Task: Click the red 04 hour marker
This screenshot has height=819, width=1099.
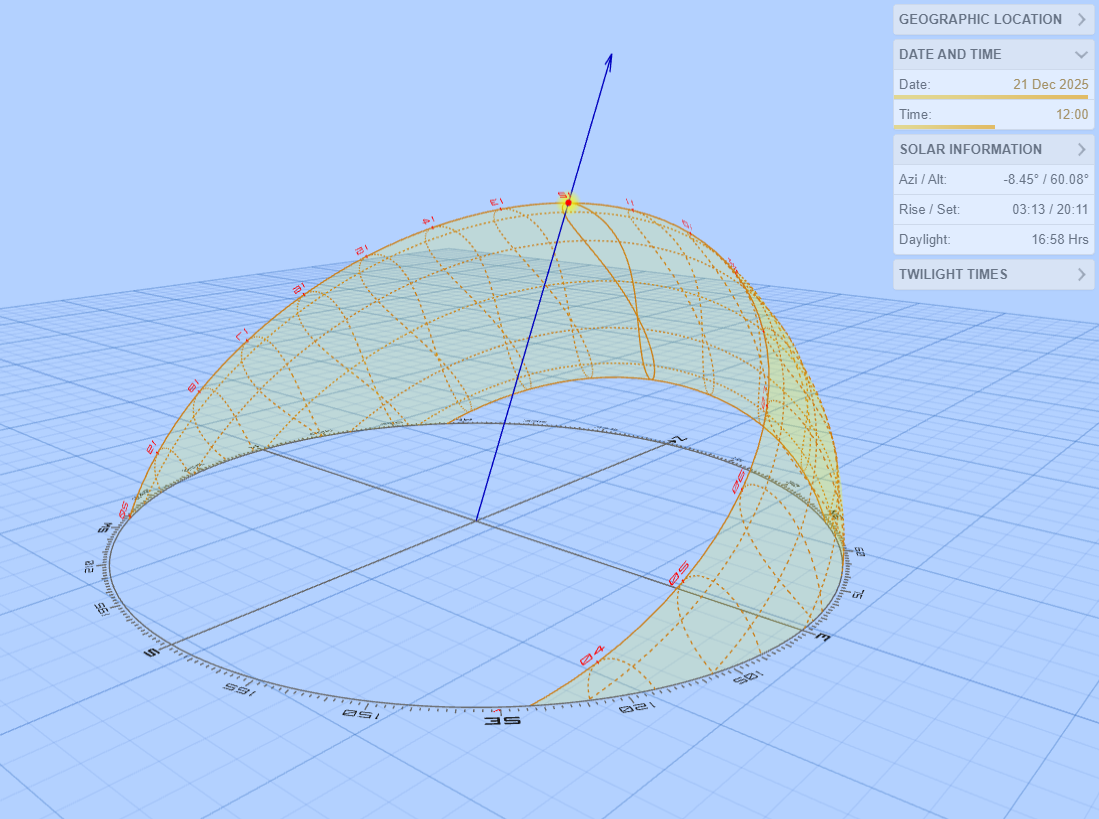Action: tap(592, 655)
